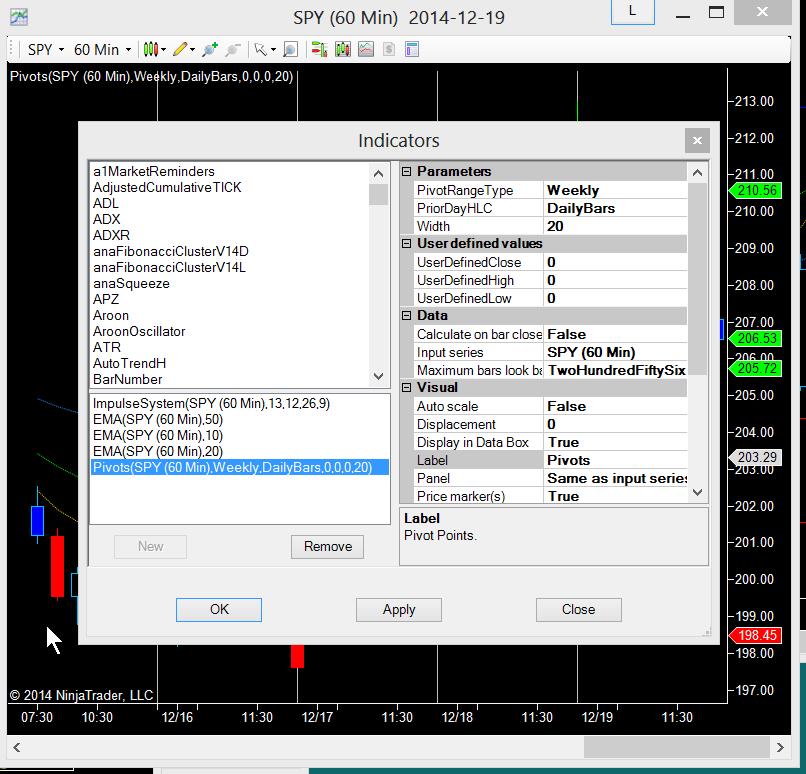Click the L link button in title bar

[632, 12]
